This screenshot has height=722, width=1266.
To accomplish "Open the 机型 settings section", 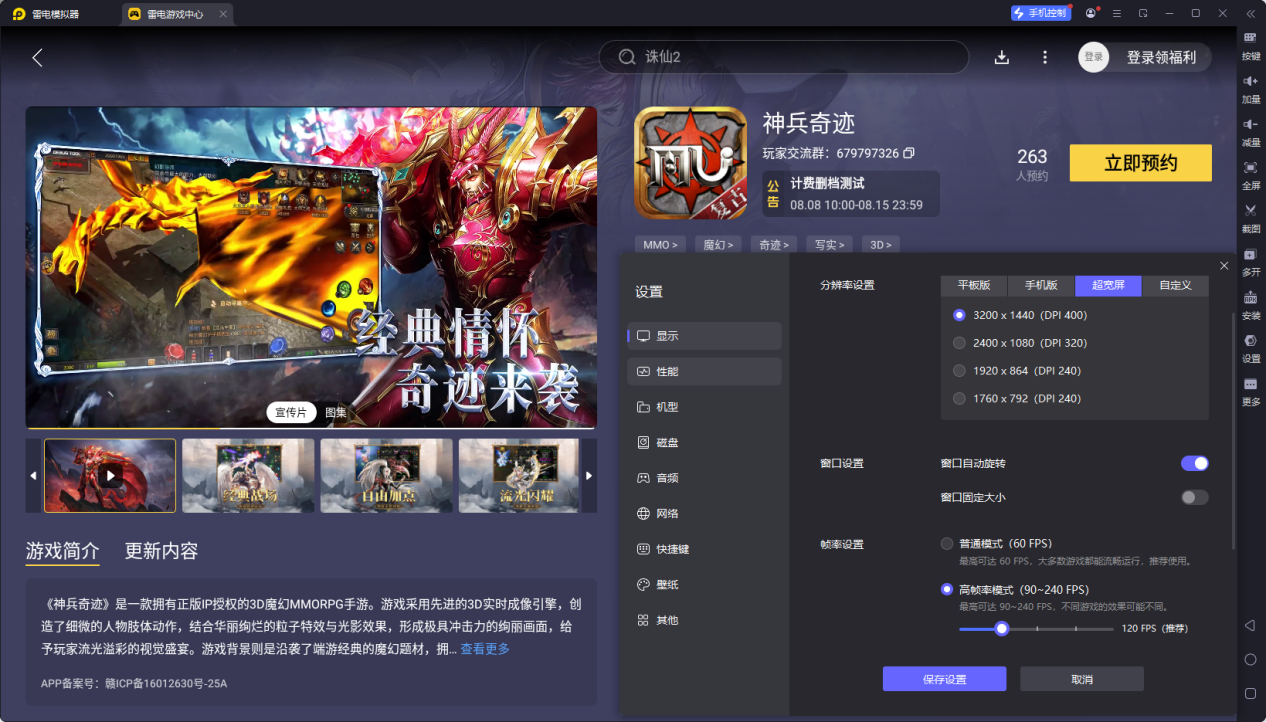I will tap(704, 407).
